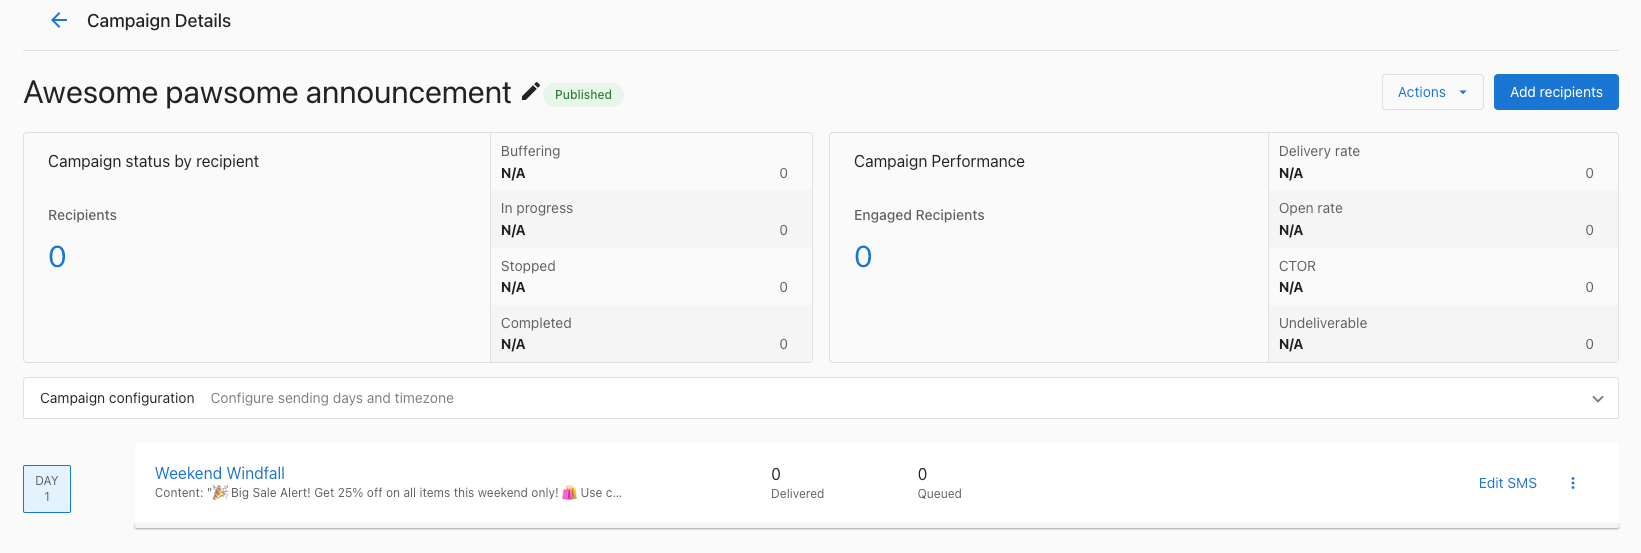Click the Actions dropdown caret arrow
Viewport: 1641px width, 553px height.
pyautogui.click(x=1463, y=92)
